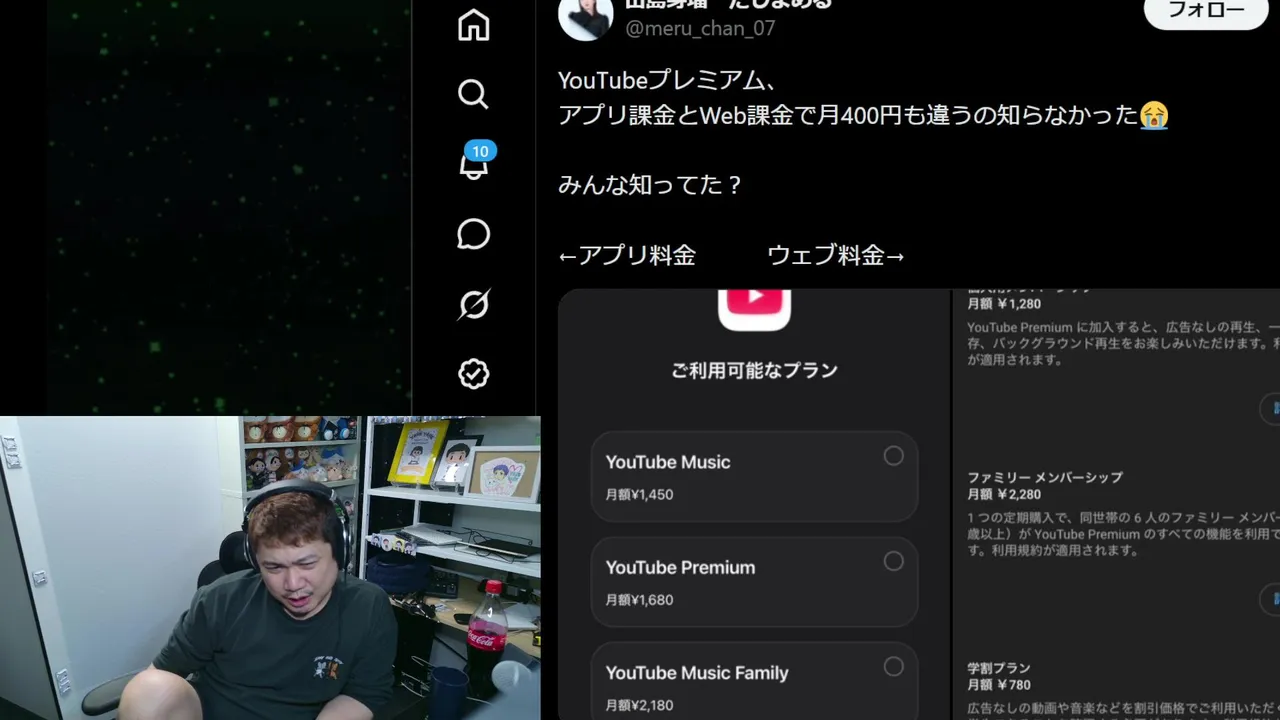This screenshot has width=1280, height=720.
Task: Open the Notifications bell with 10 badge
Action: click(474, 163)
